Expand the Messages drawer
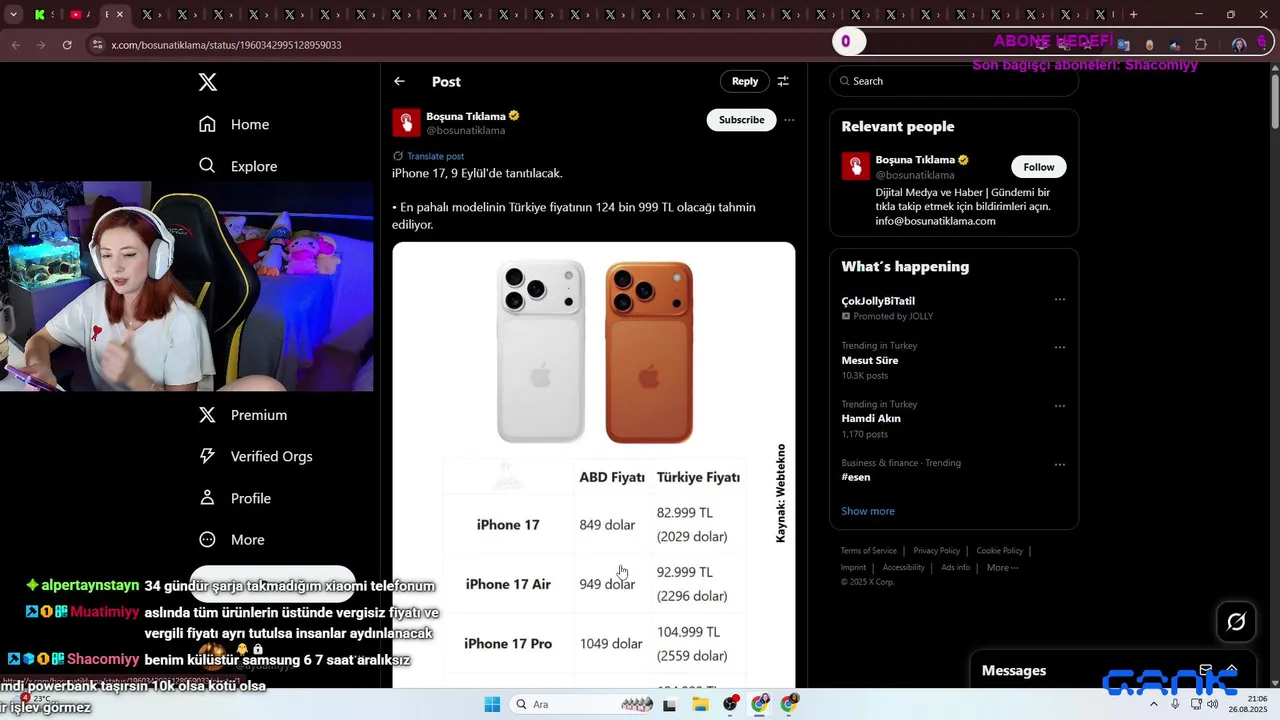1280x720 pixels. [x=1232, y=670]
